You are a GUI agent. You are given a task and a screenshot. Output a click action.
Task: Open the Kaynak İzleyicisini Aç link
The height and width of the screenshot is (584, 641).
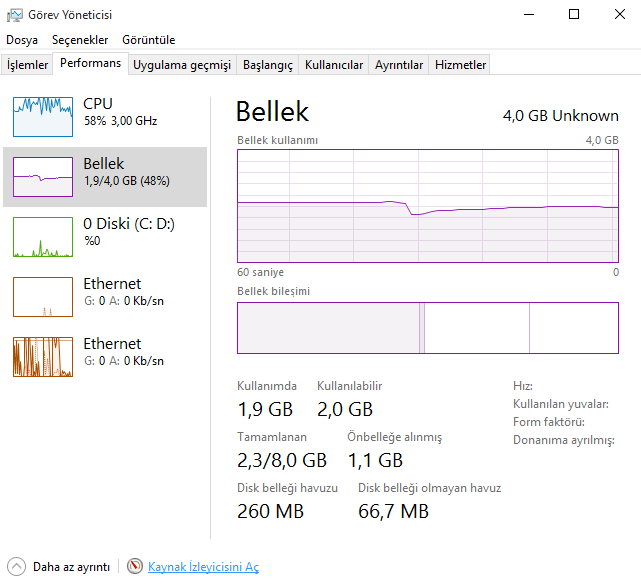click(x=203, y=567)
